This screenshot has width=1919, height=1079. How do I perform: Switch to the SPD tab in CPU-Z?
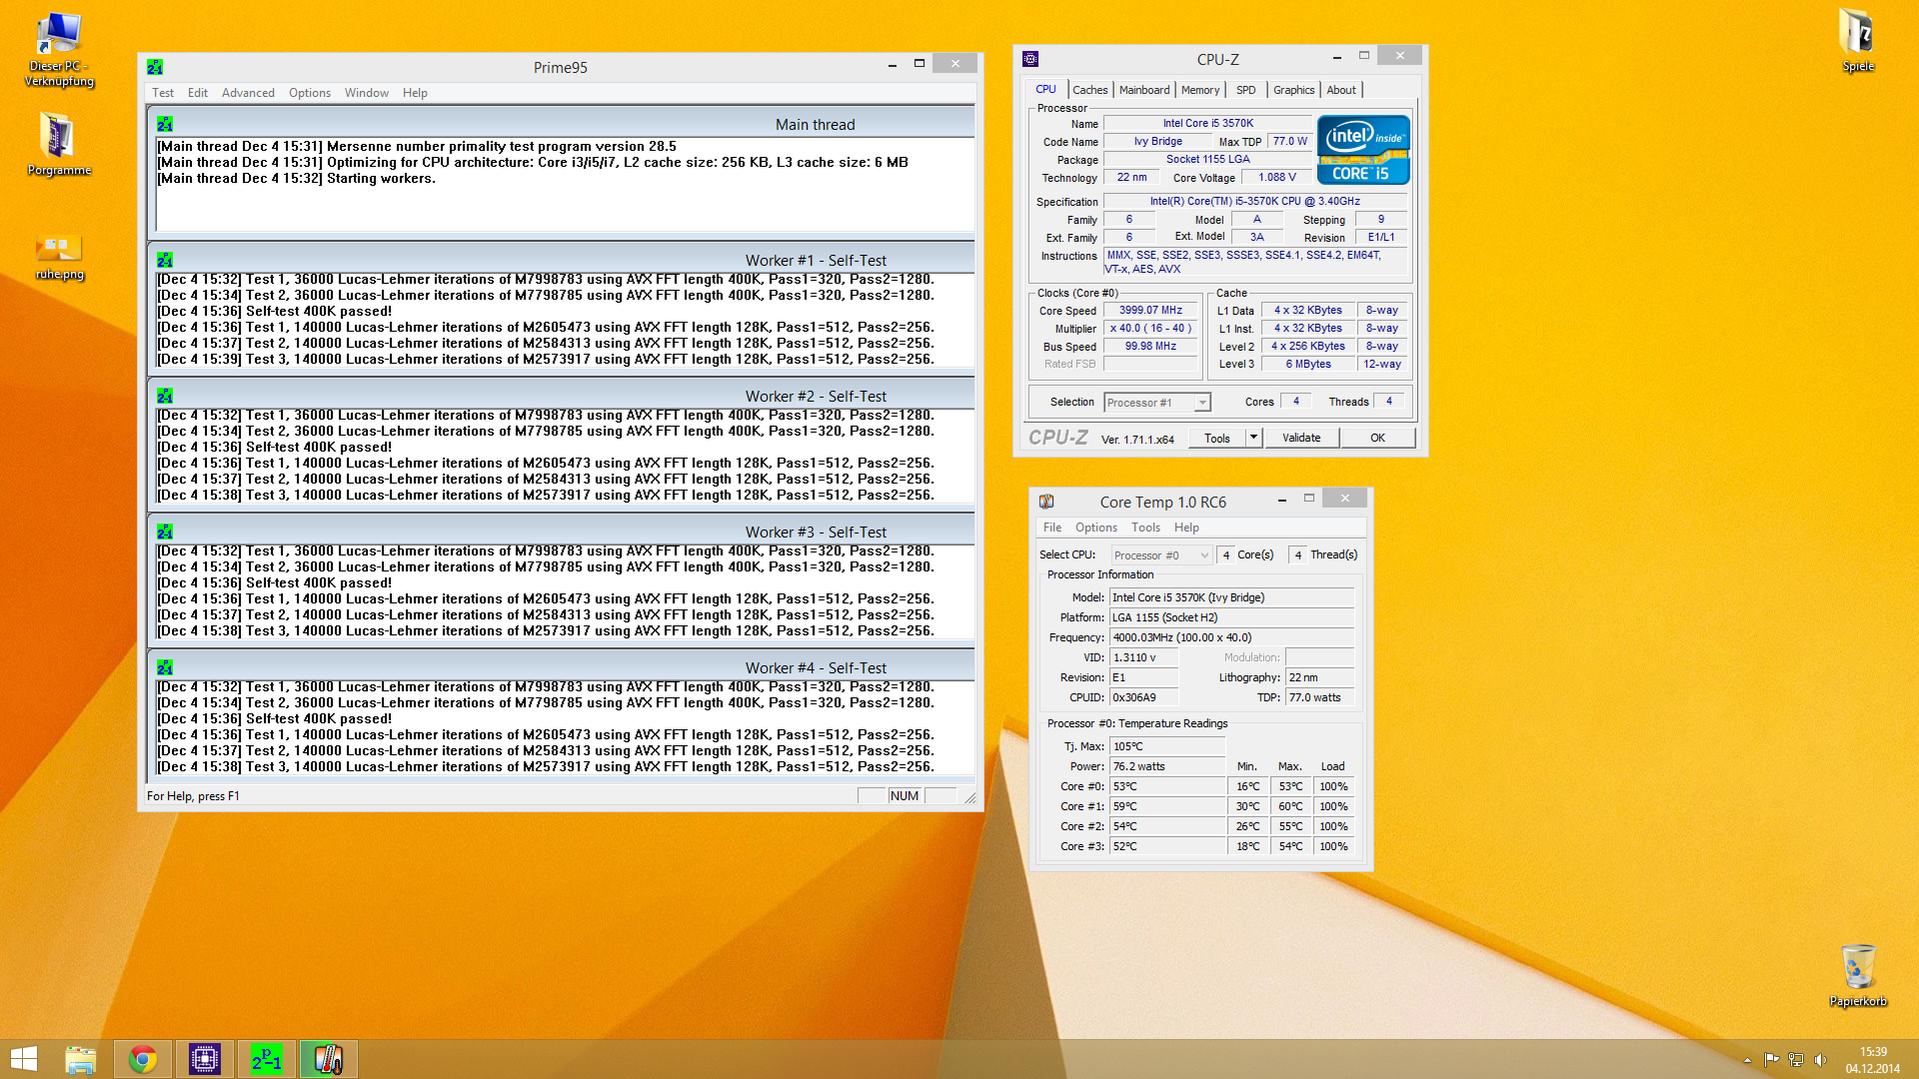(x=1246, y=90)
